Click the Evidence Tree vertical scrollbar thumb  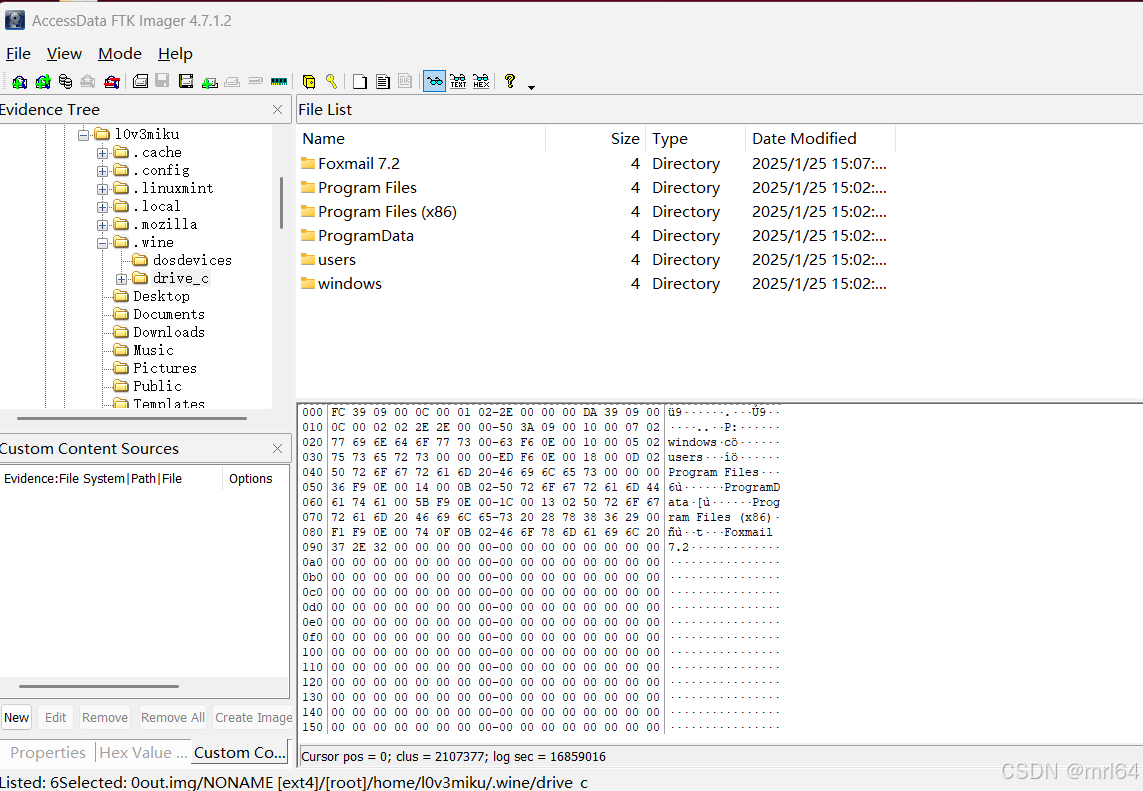(281, 203)
